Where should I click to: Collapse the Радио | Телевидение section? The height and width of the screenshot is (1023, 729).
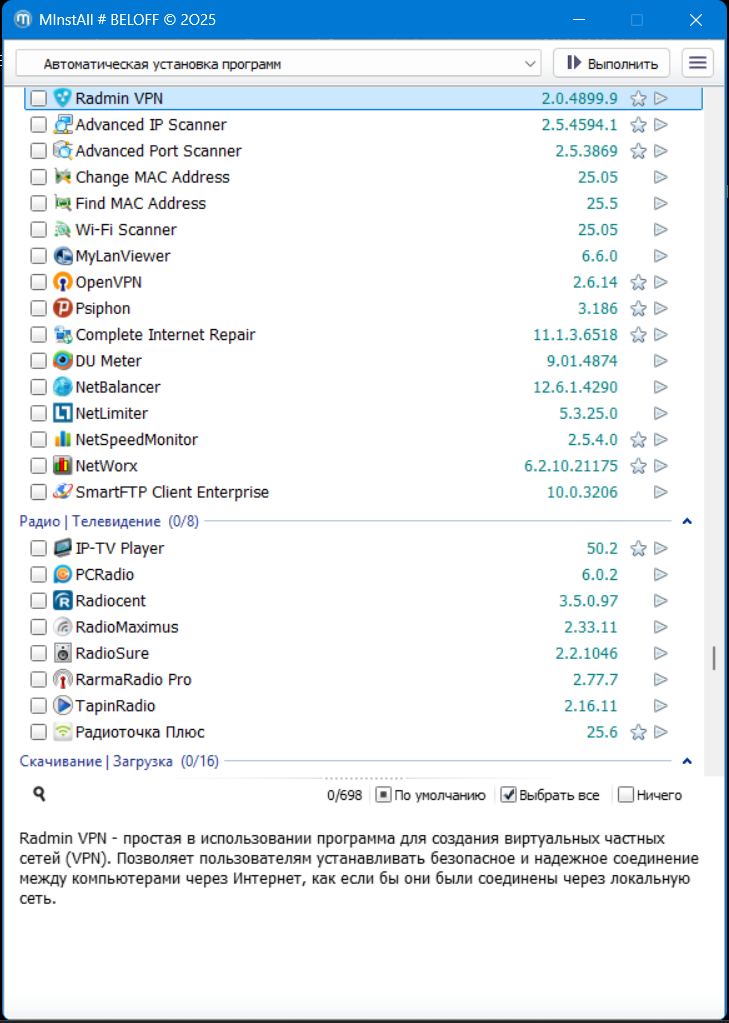pos(687,521)
